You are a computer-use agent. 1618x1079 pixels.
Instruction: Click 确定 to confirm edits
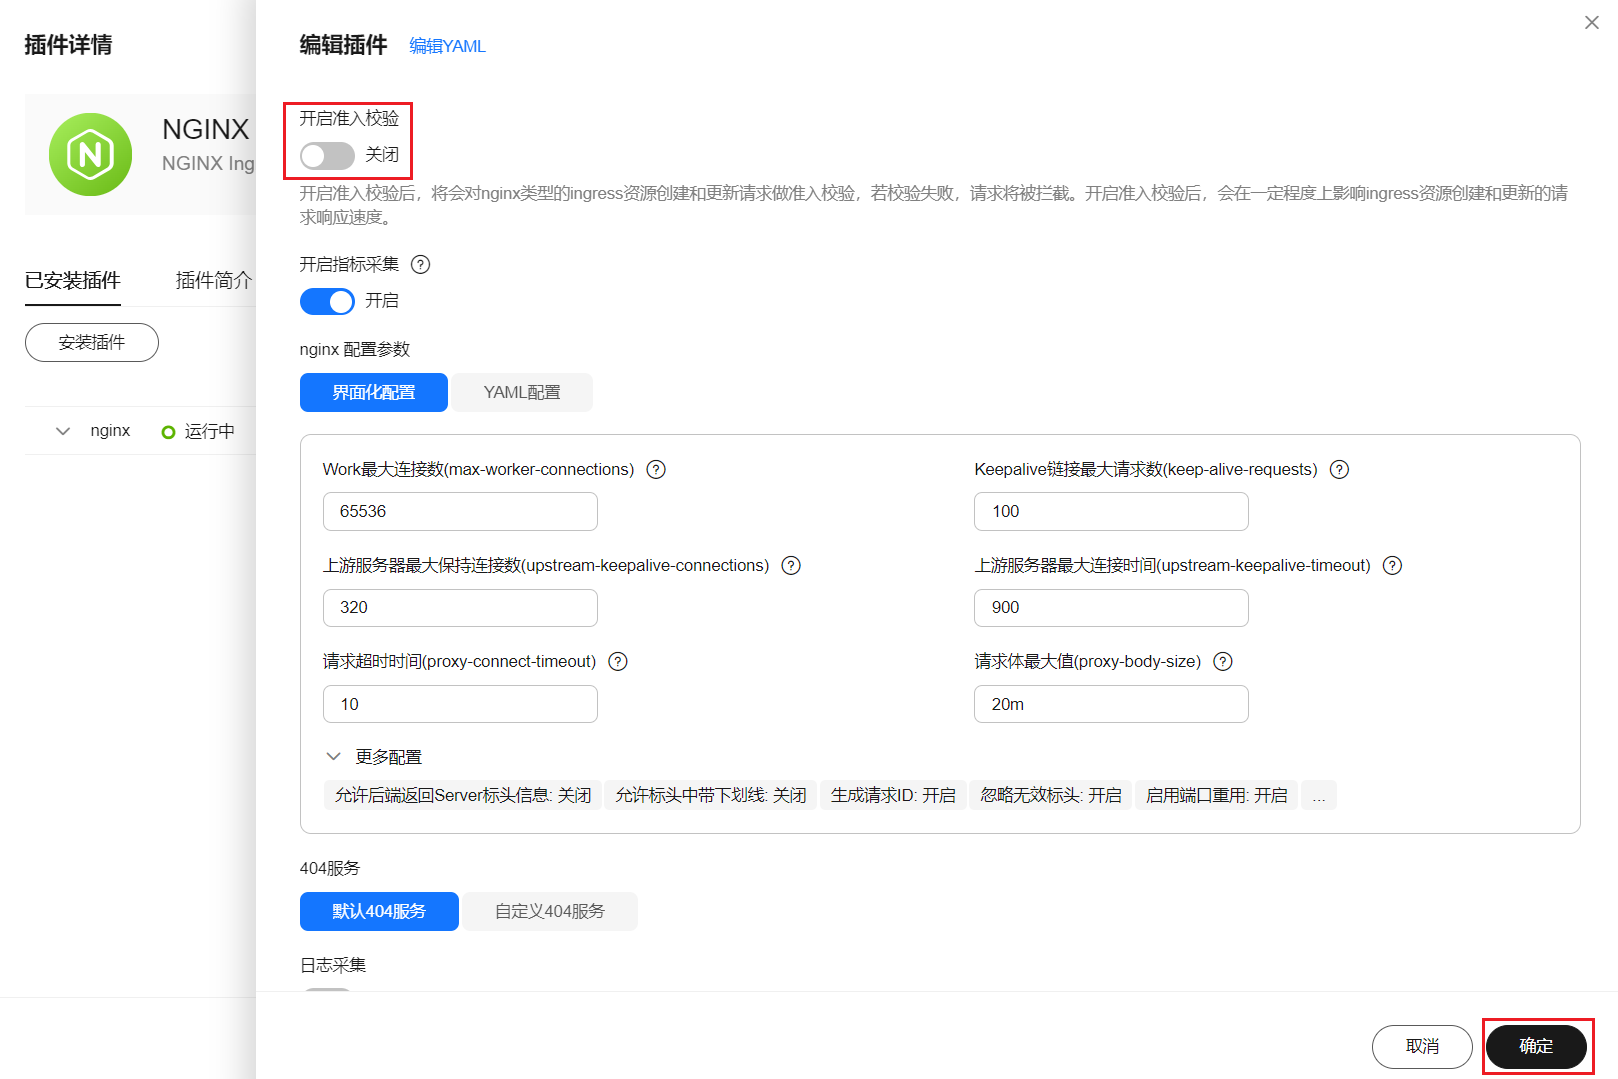1536,1047
